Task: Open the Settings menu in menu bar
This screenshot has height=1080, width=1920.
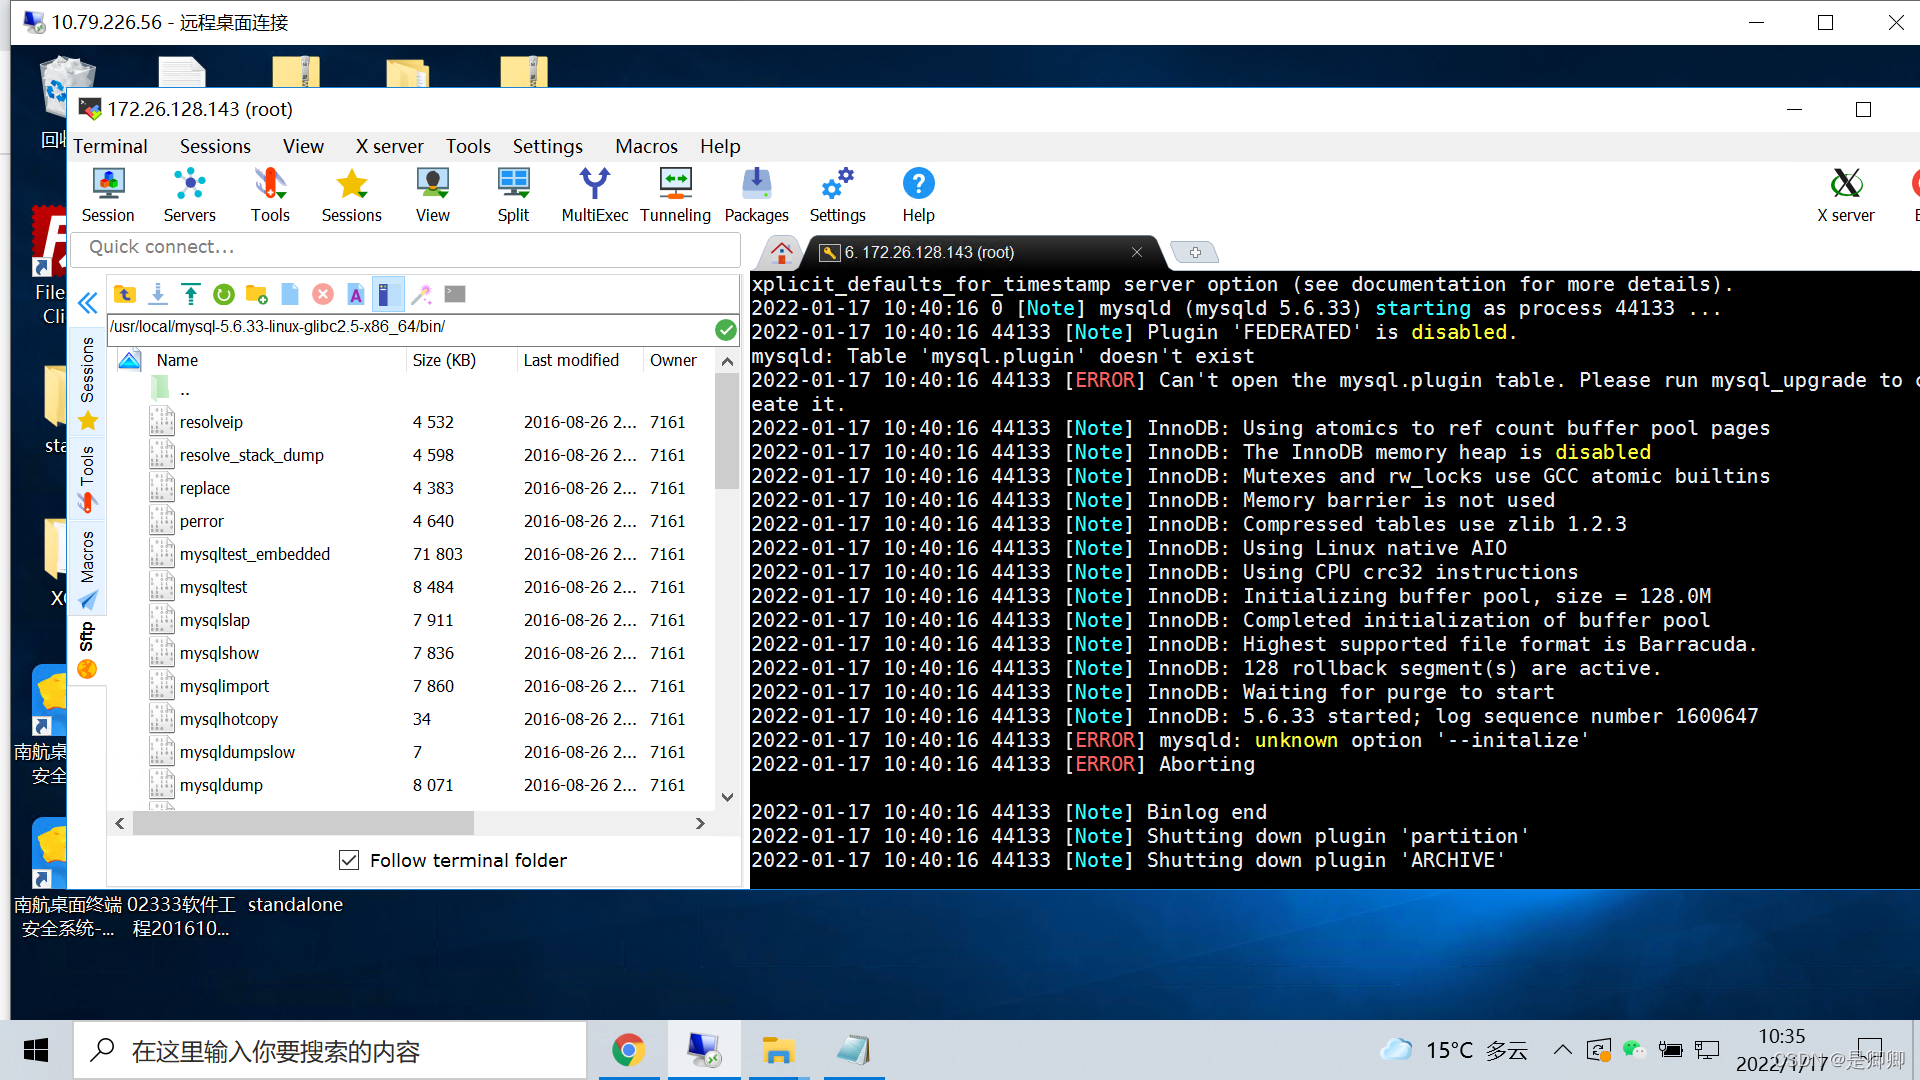Action: pos(548,146)
